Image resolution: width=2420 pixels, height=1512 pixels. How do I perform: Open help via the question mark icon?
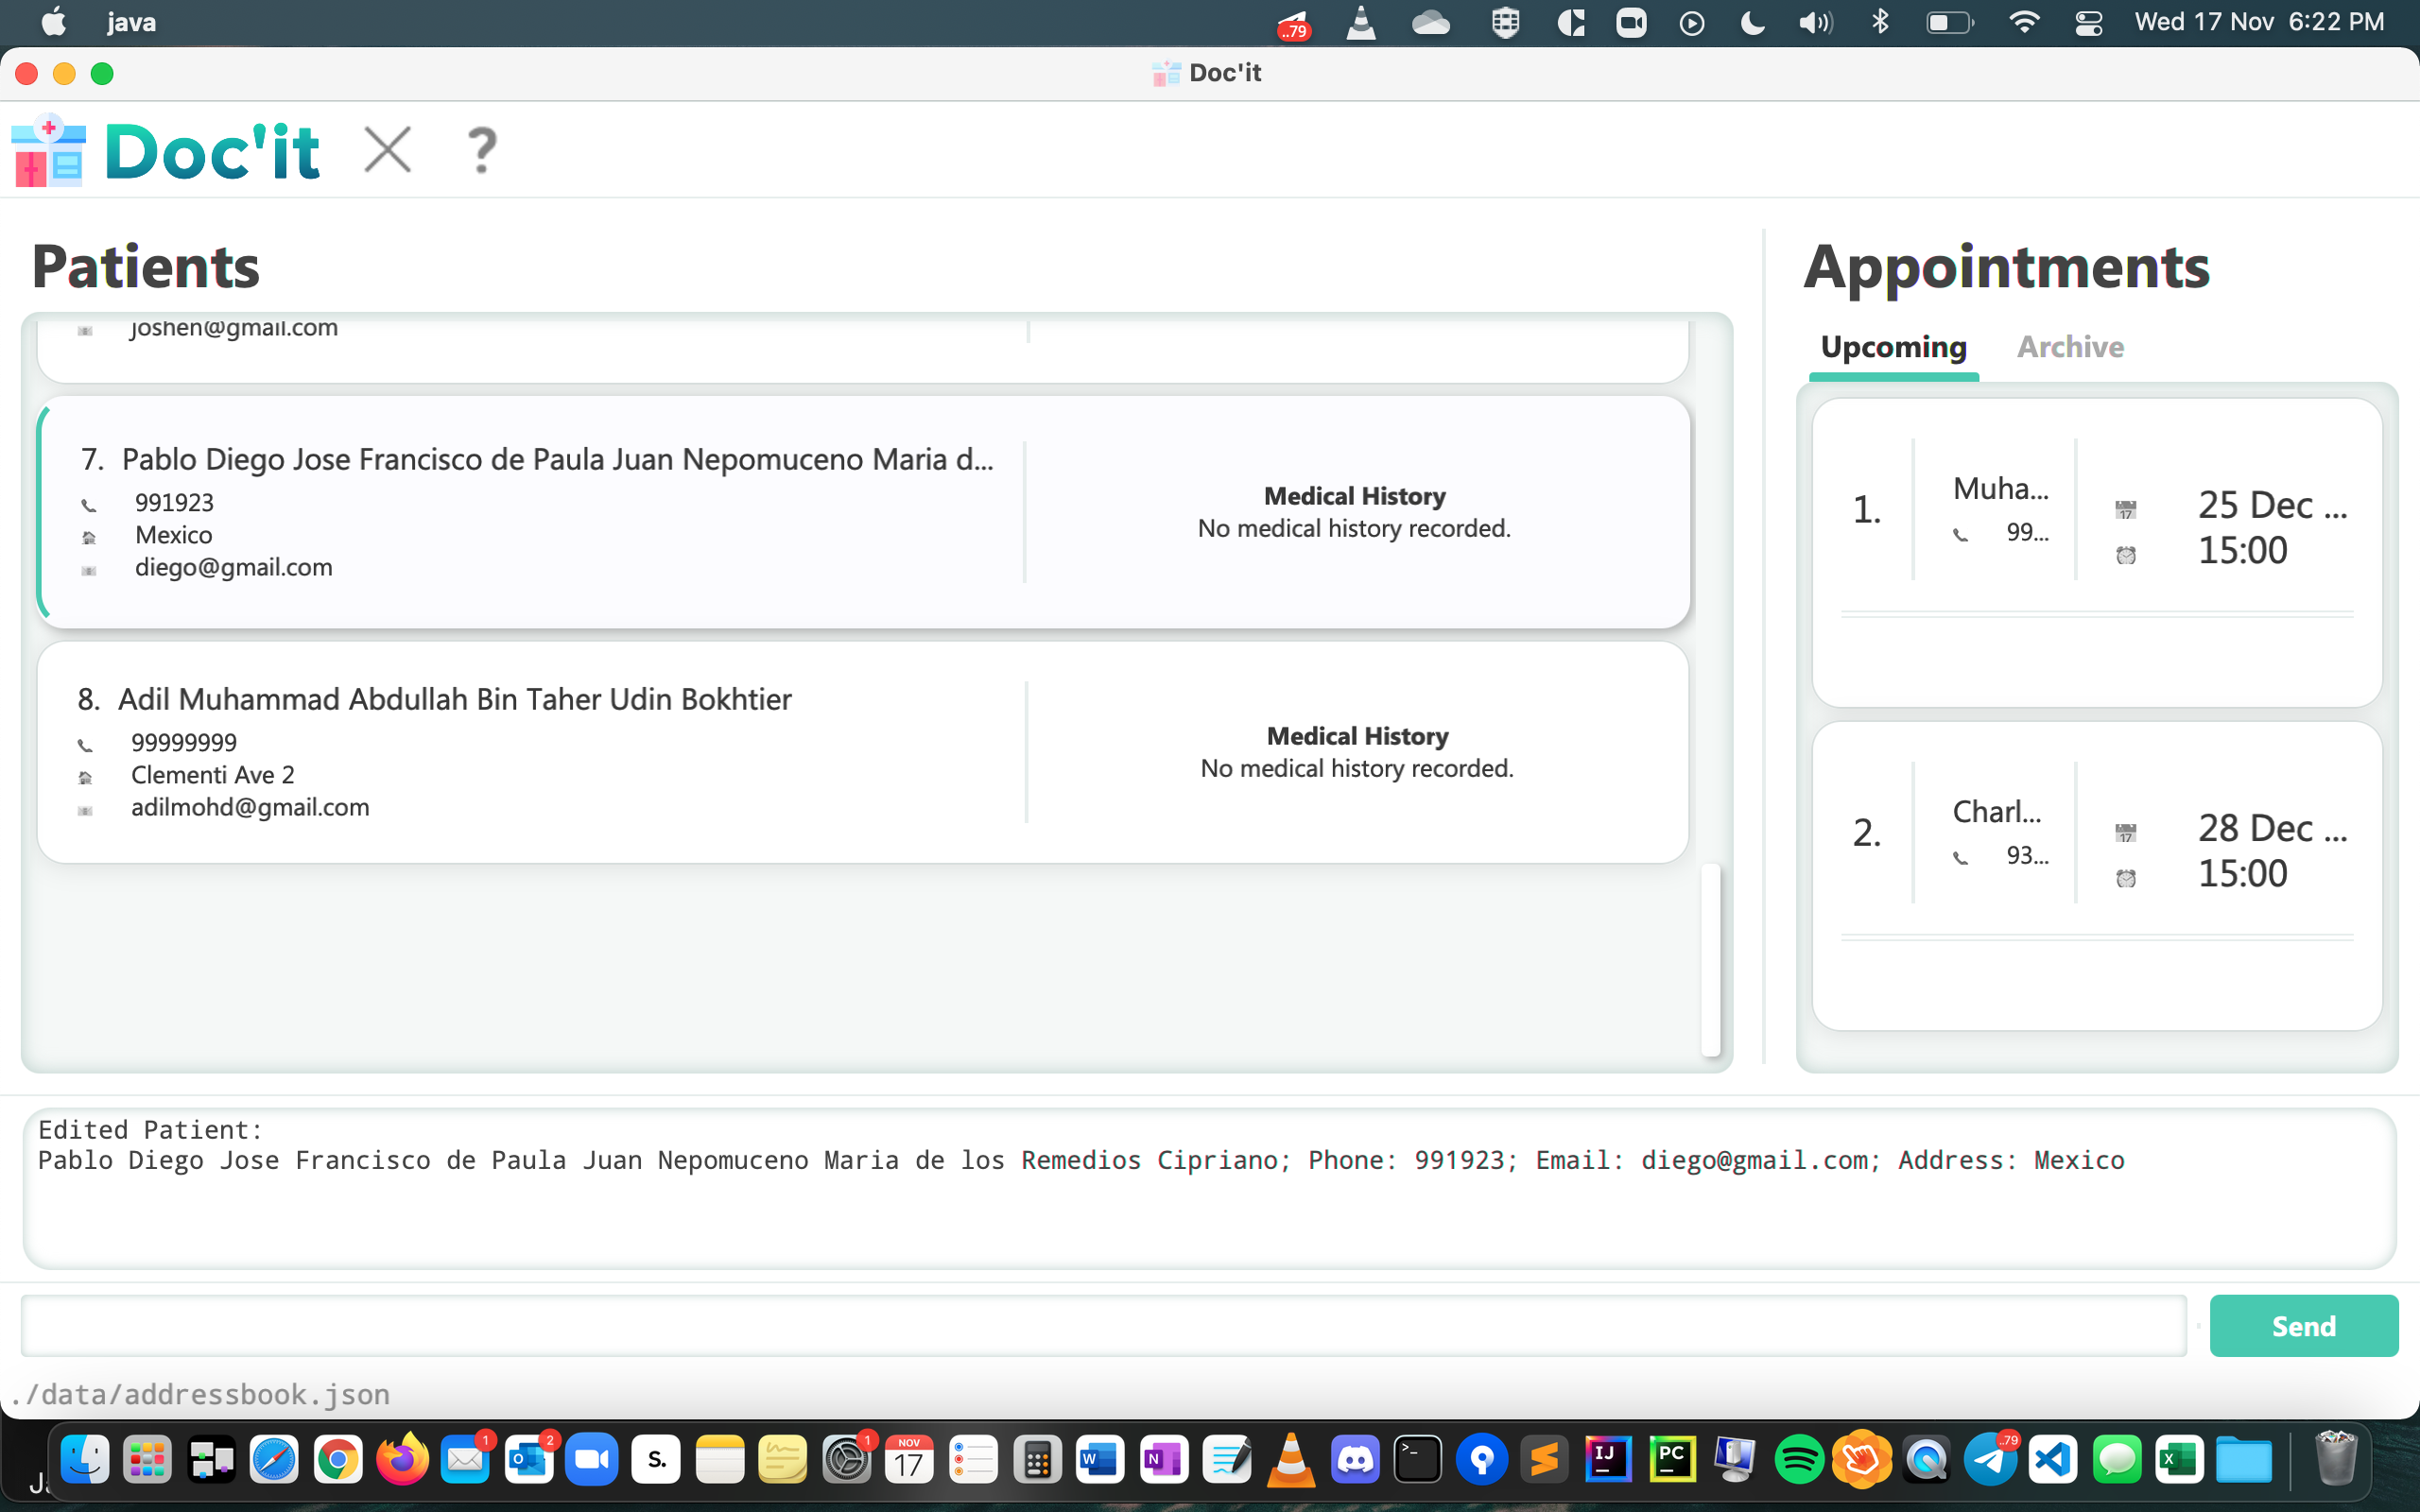(482, 151)
